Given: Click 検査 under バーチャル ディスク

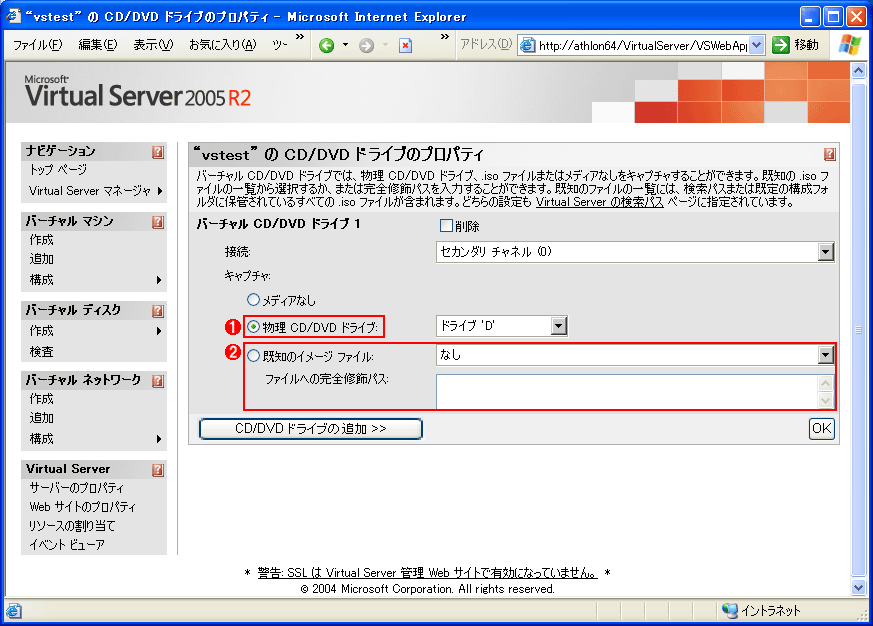Looking at the screenshot, I should [42, 352].
